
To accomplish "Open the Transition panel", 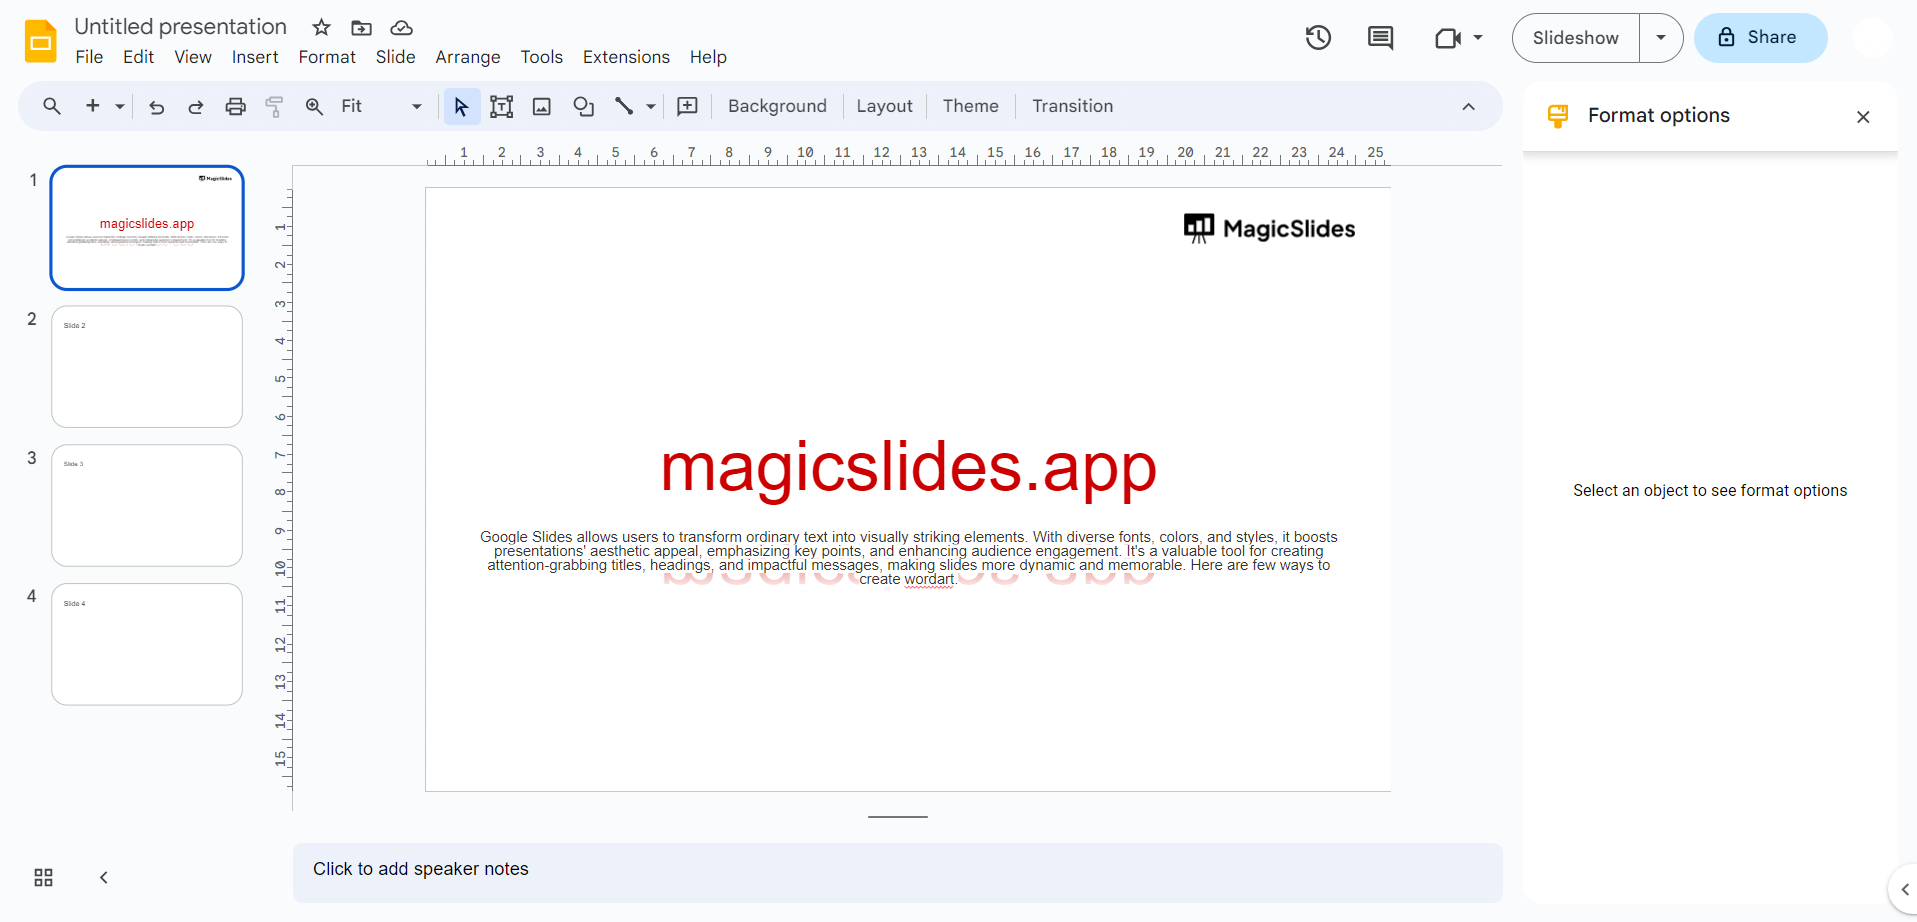I will tap(1072, 106).
